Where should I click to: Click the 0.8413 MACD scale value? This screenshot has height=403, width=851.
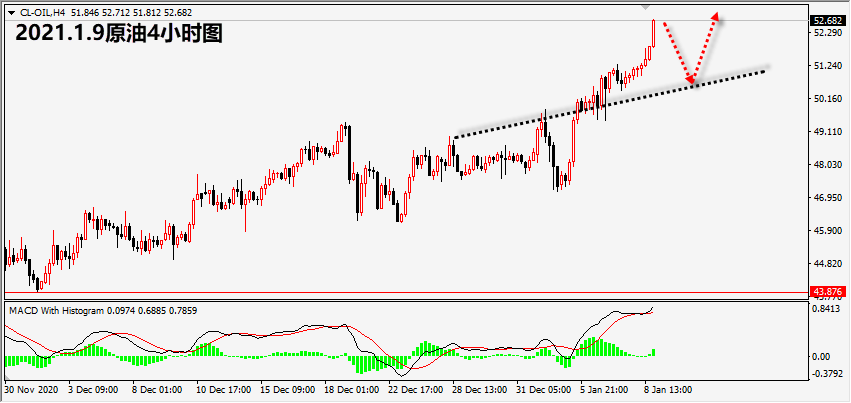828,310
